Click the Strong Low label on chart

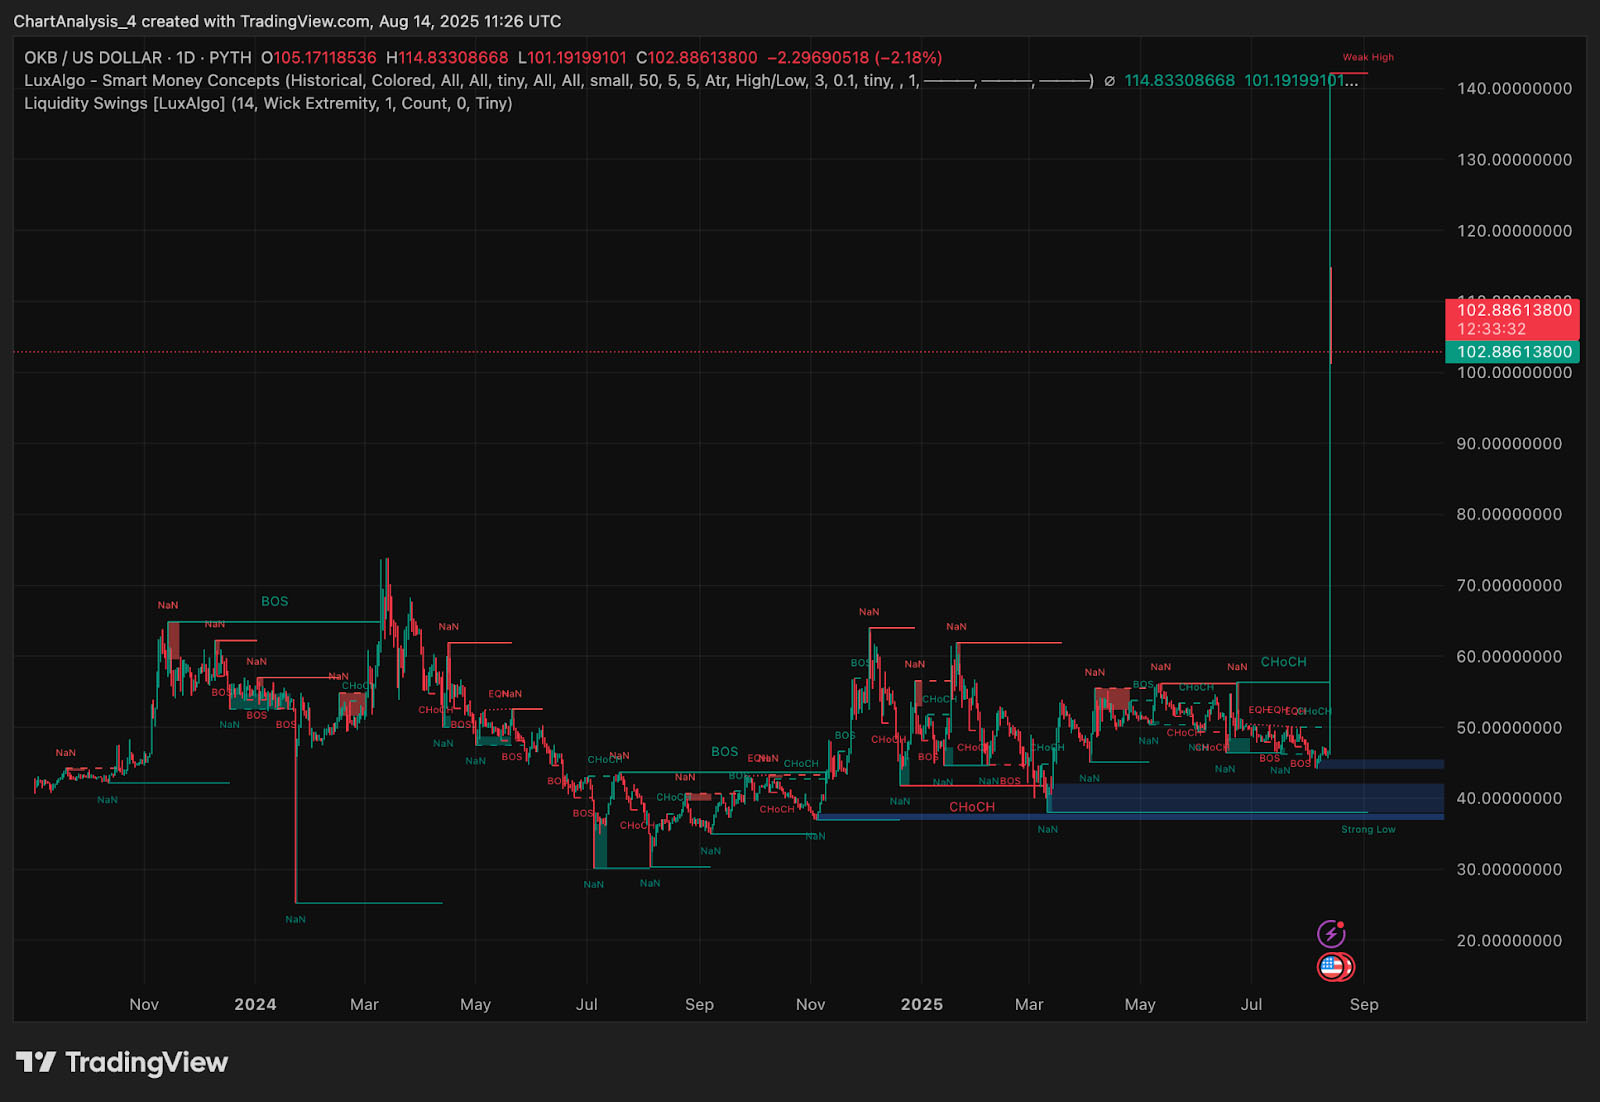click(x=1368, y=829)
